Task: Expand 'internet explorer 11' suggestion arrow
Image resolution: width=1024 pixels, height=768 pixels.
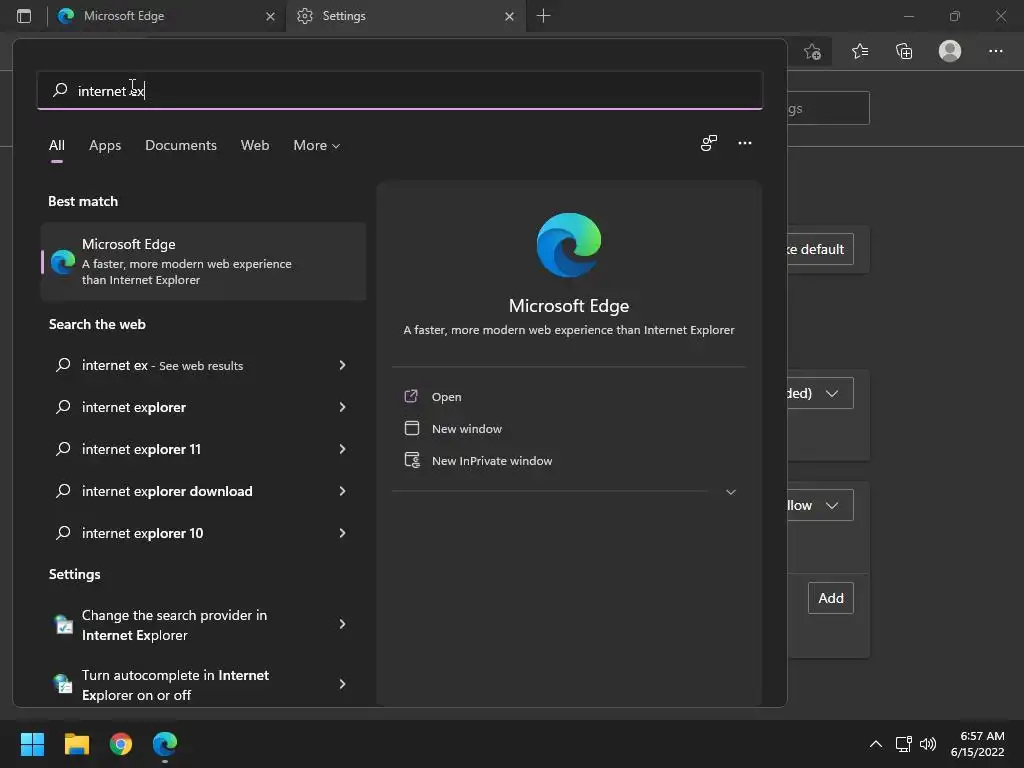Action: coord(342,449)
